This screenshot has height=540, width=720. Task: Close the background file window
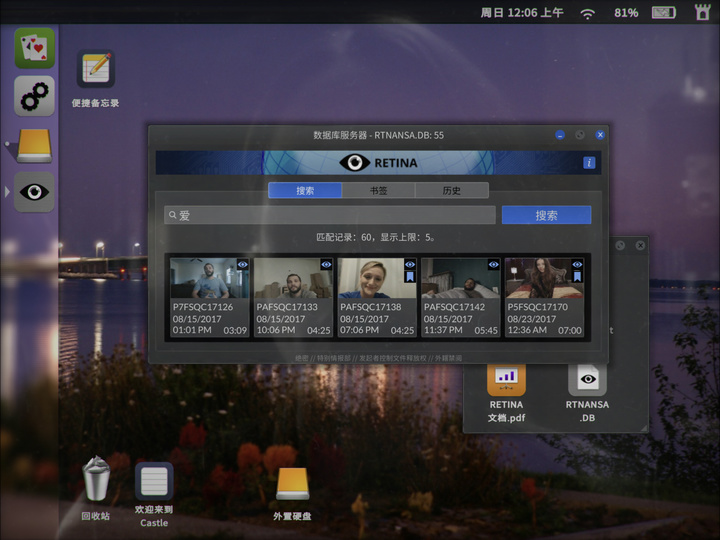coord(640,246)
